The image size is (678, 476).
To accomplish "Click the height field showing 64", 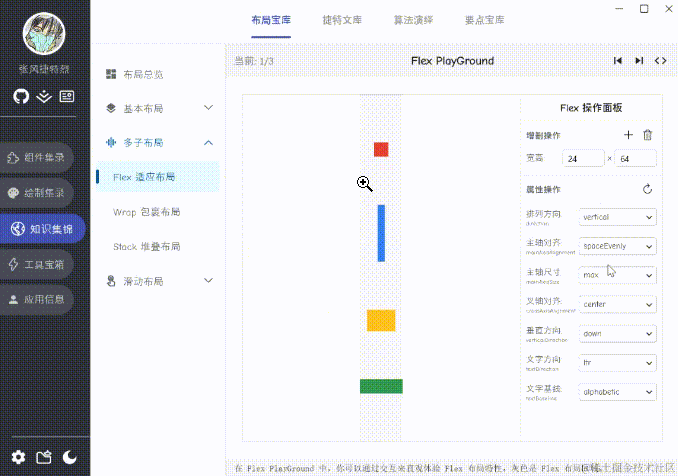I will (x=635, y=159).
